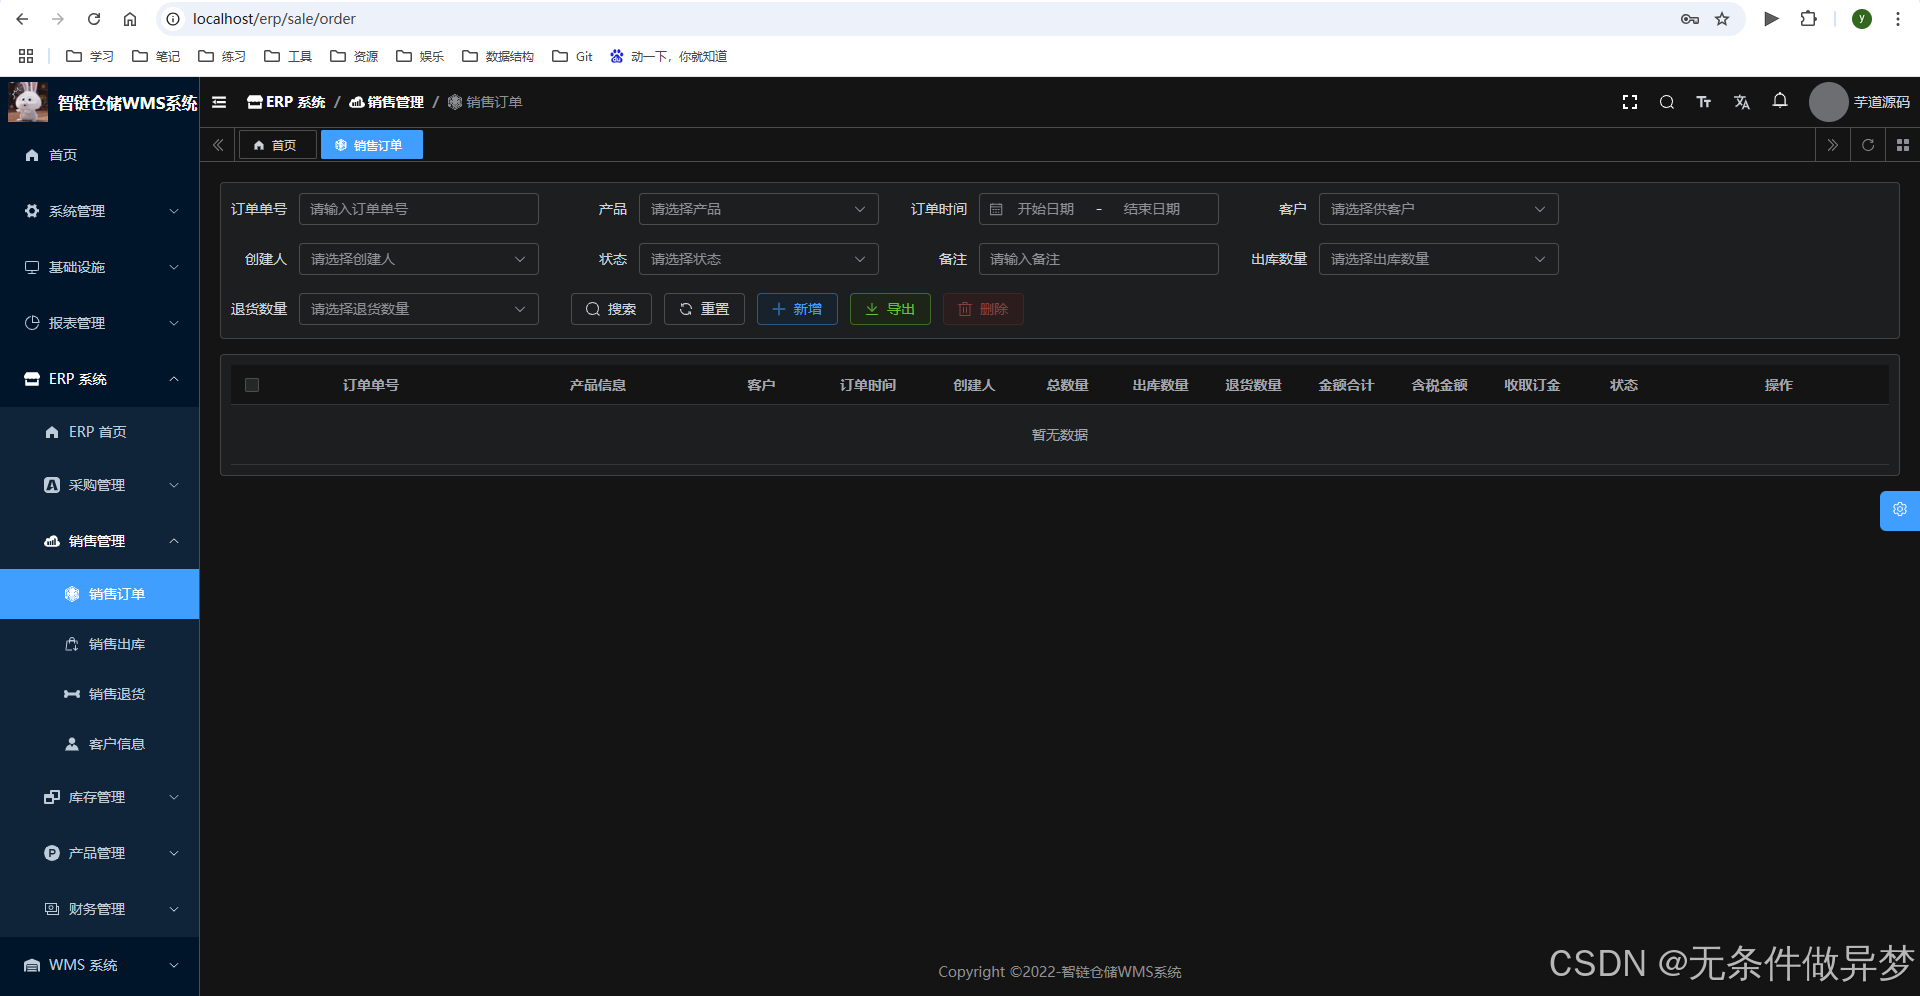
Task: Click 结束日期 end date field
Action: [1151, 209]
